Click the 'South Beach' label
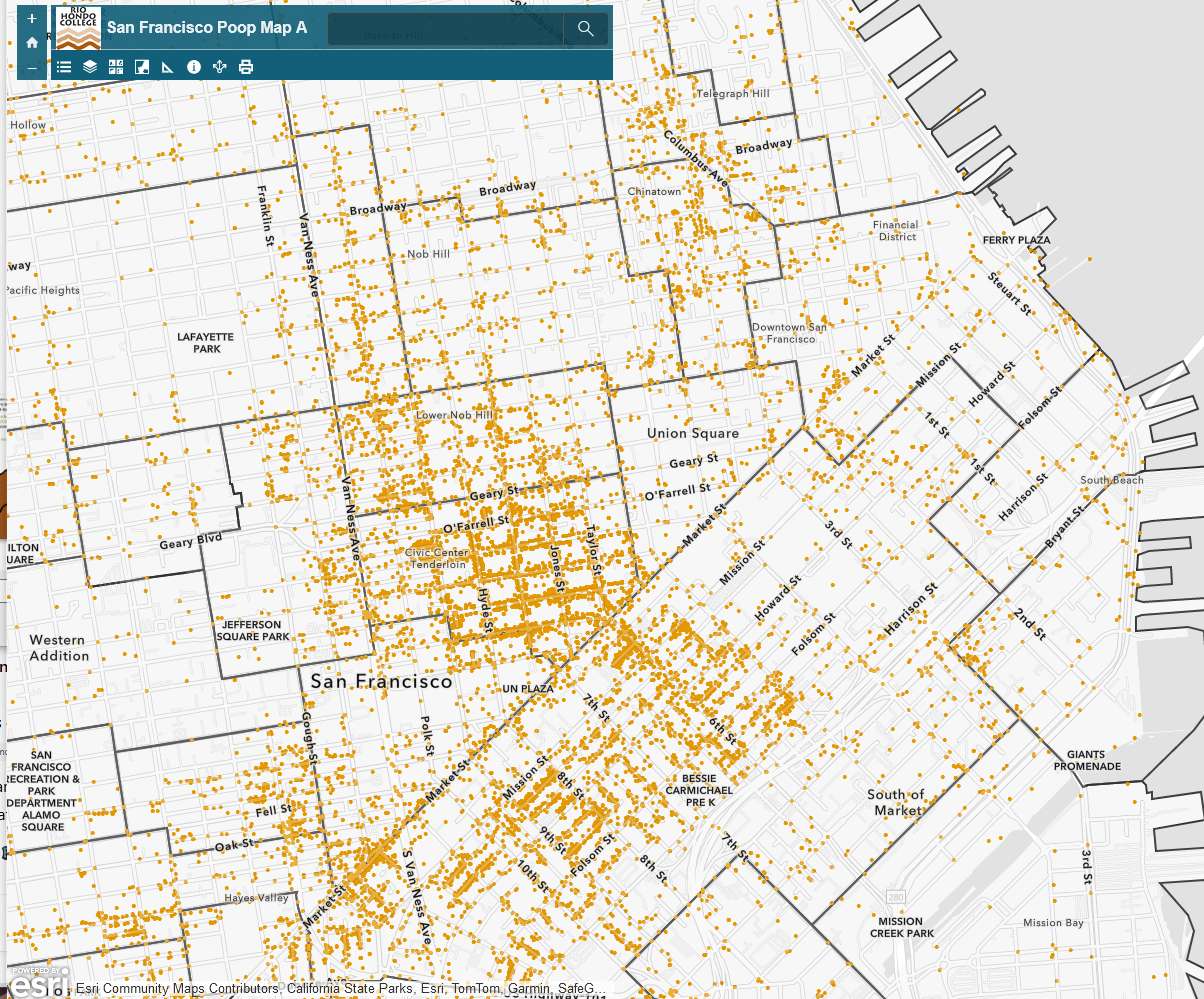This screenshot has width=1204, height=999. [1112, 480]
